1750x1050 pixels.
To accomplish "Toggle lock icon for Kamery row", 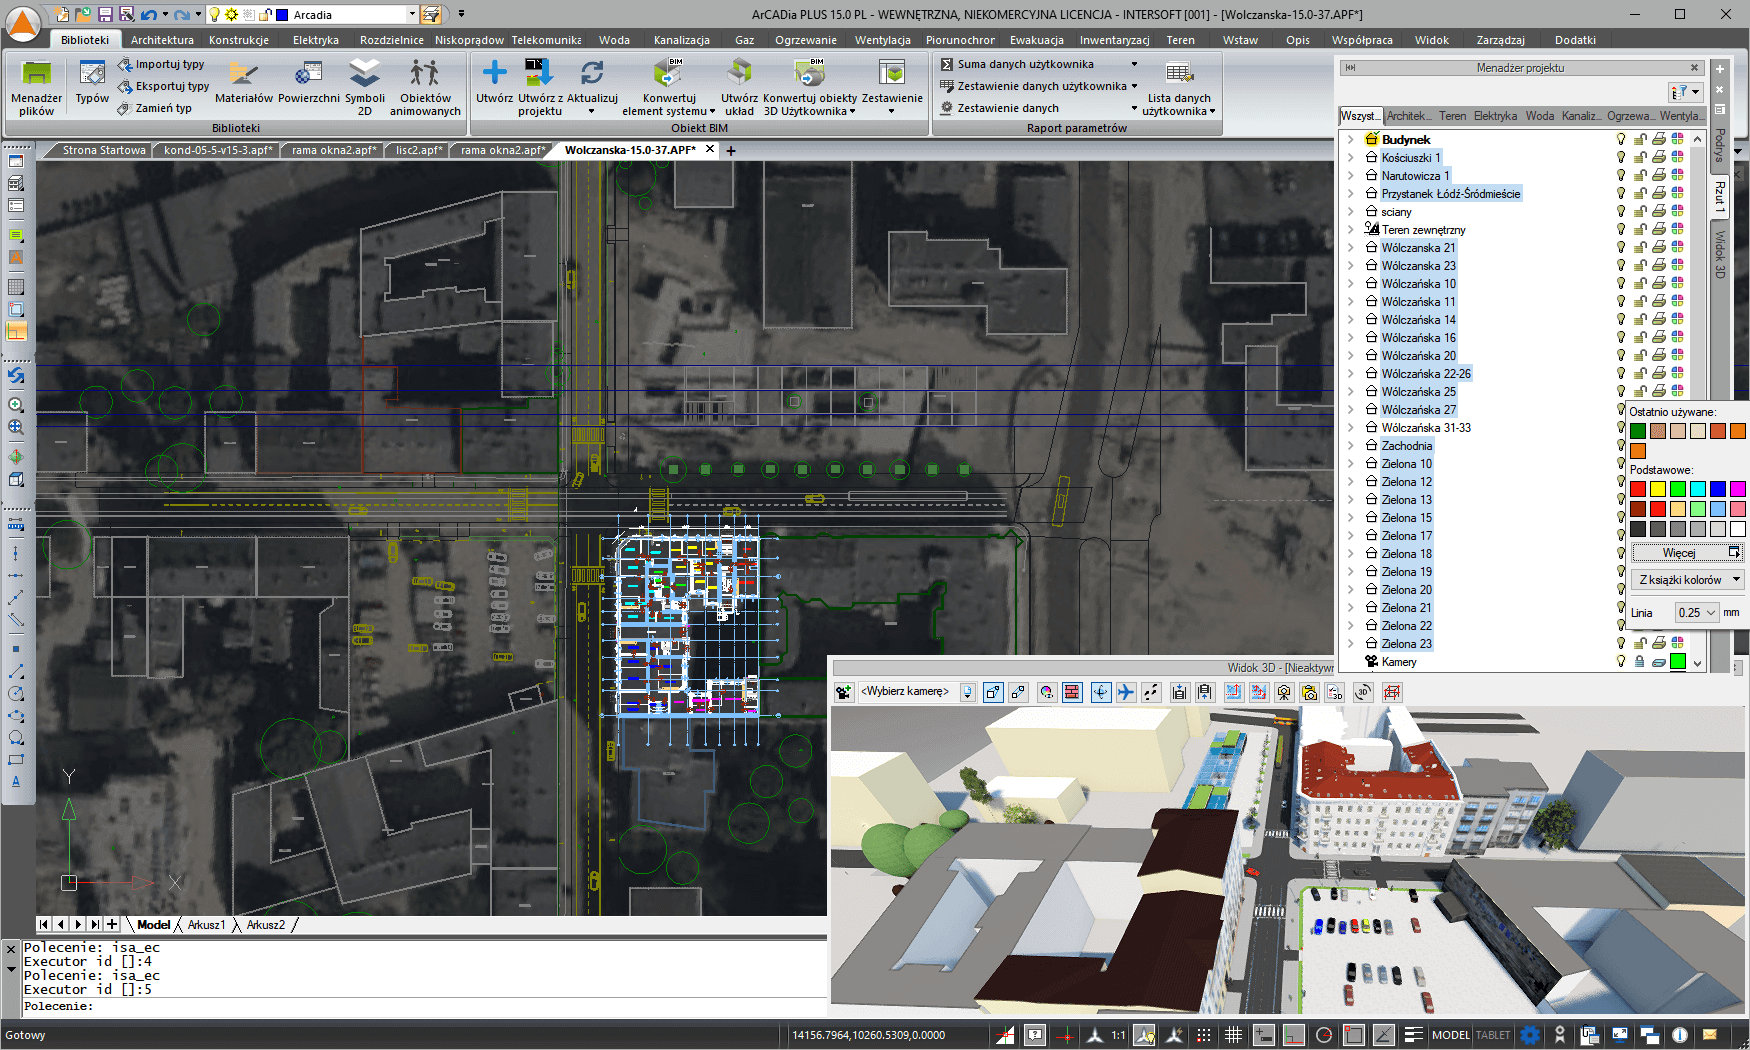I will (1640, 662).
